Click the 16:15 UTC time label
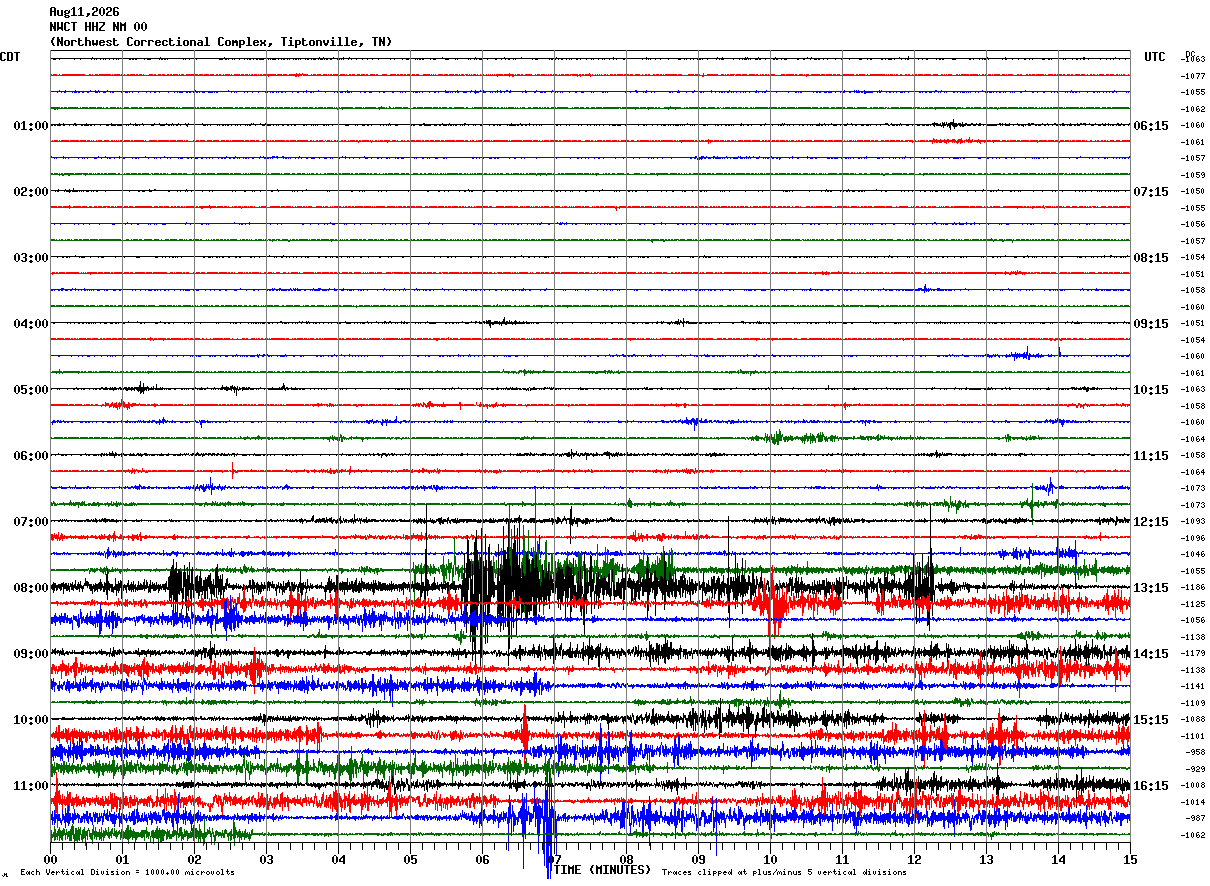Screen dimensions: 1210x886 coord(1151,786)
